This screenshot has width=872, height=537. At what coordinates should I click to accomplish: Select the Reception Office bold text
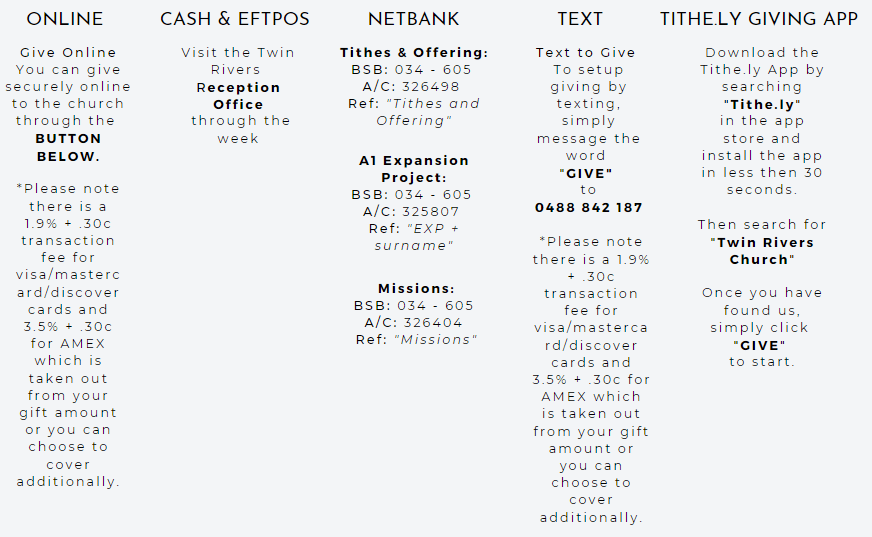click(x=238, y=96)
